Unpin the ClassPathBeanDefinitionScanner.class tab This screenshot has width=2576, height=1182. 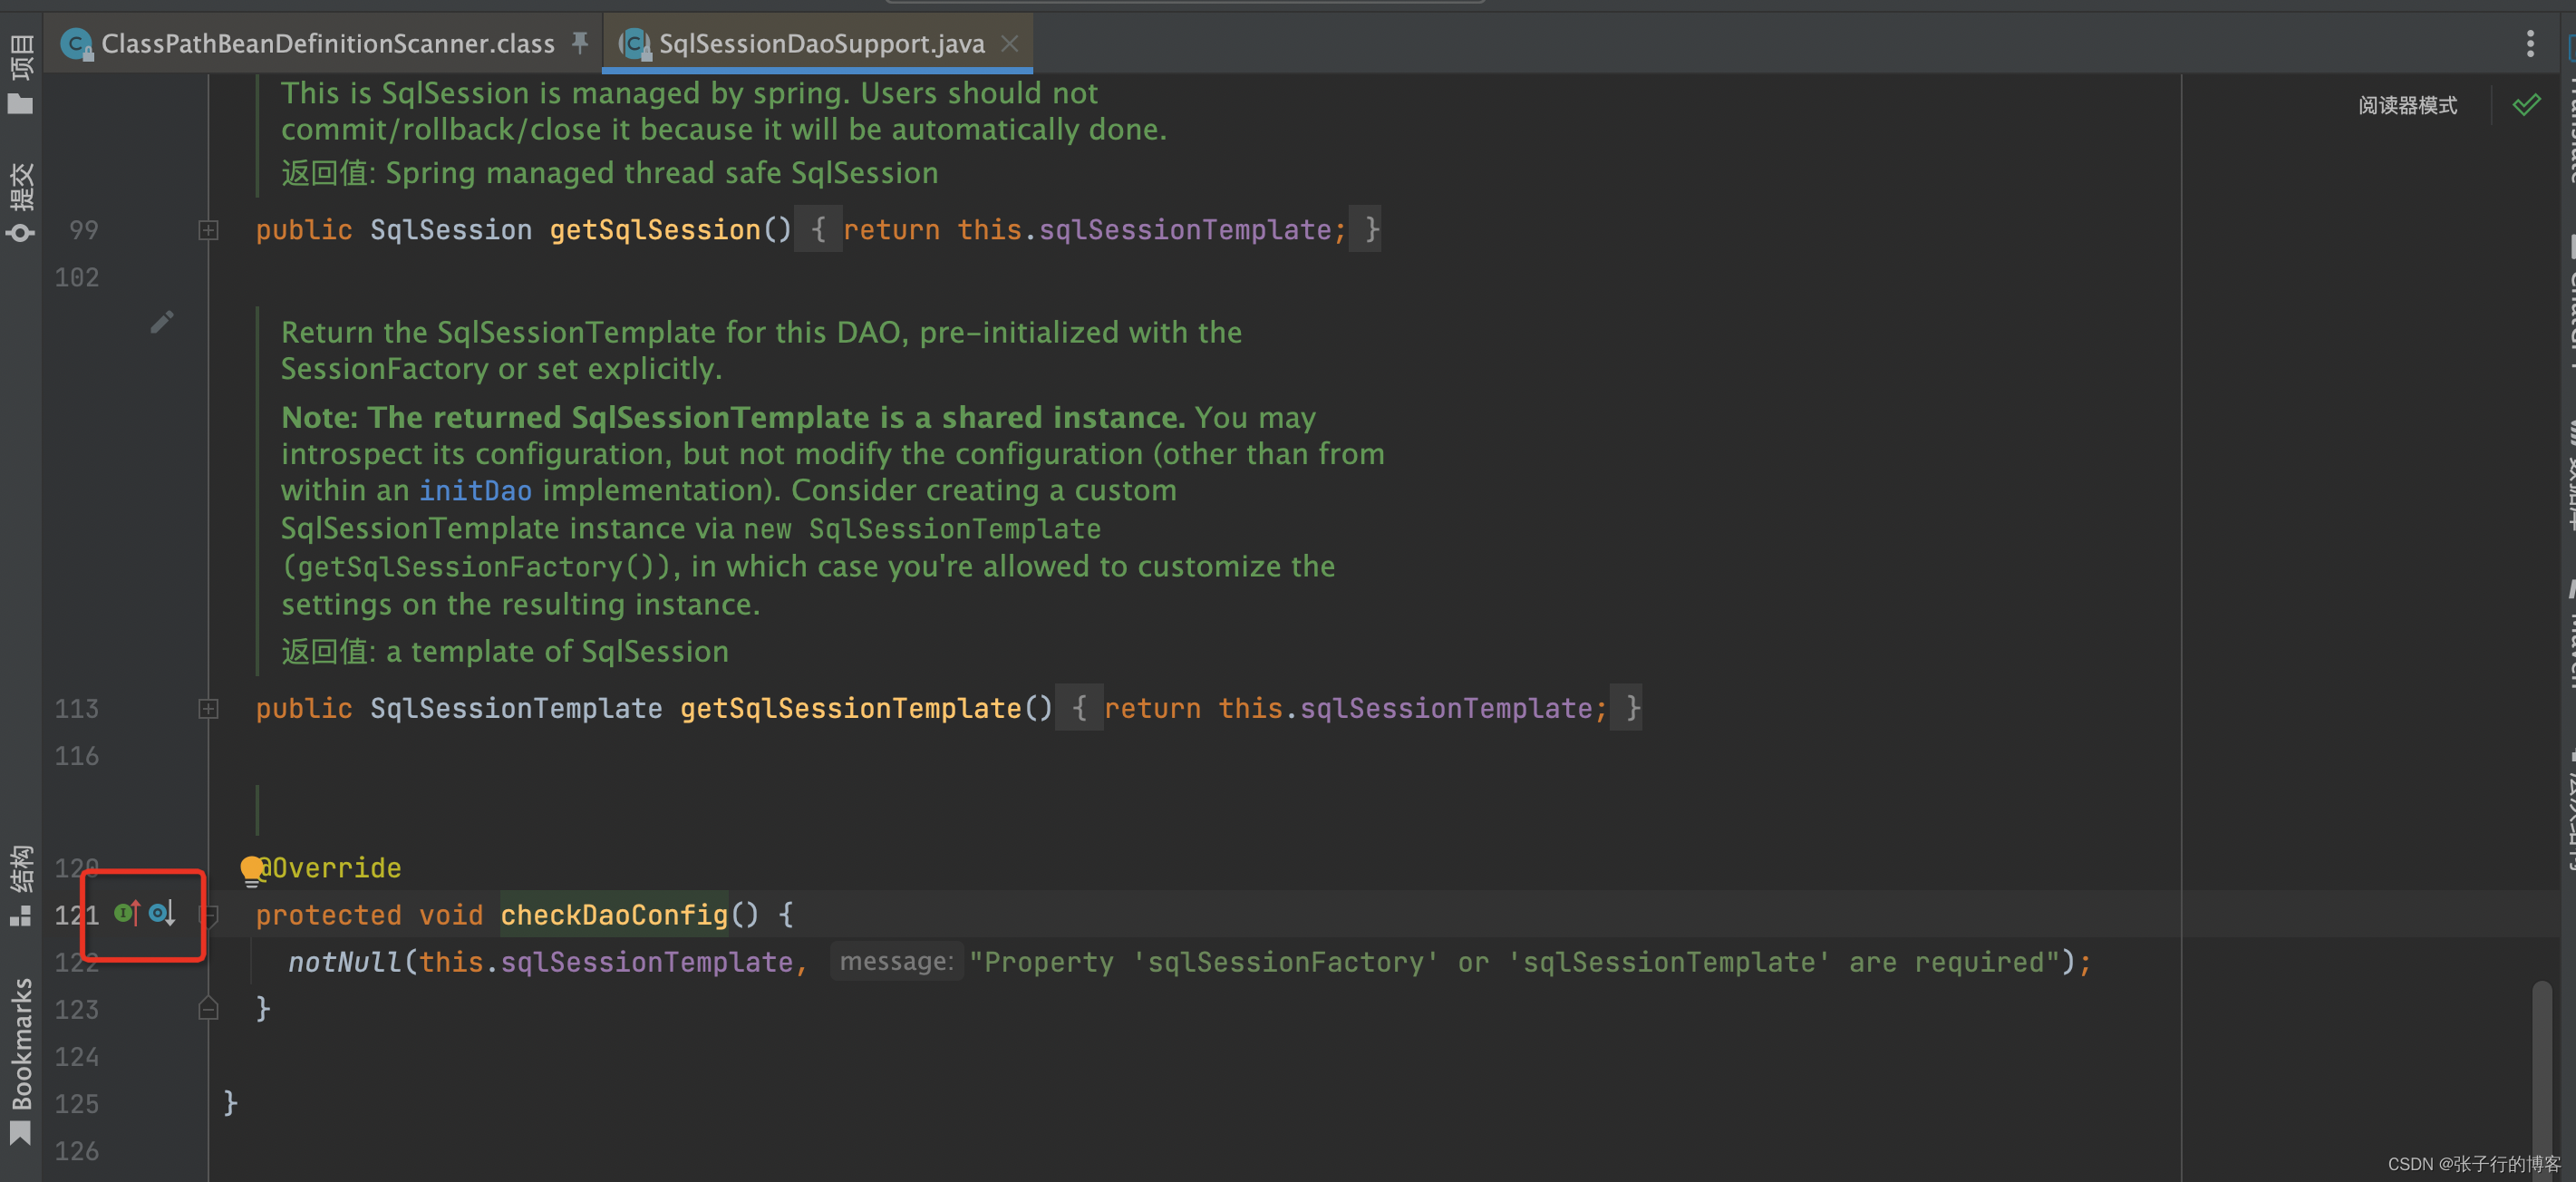click(580, 42)
